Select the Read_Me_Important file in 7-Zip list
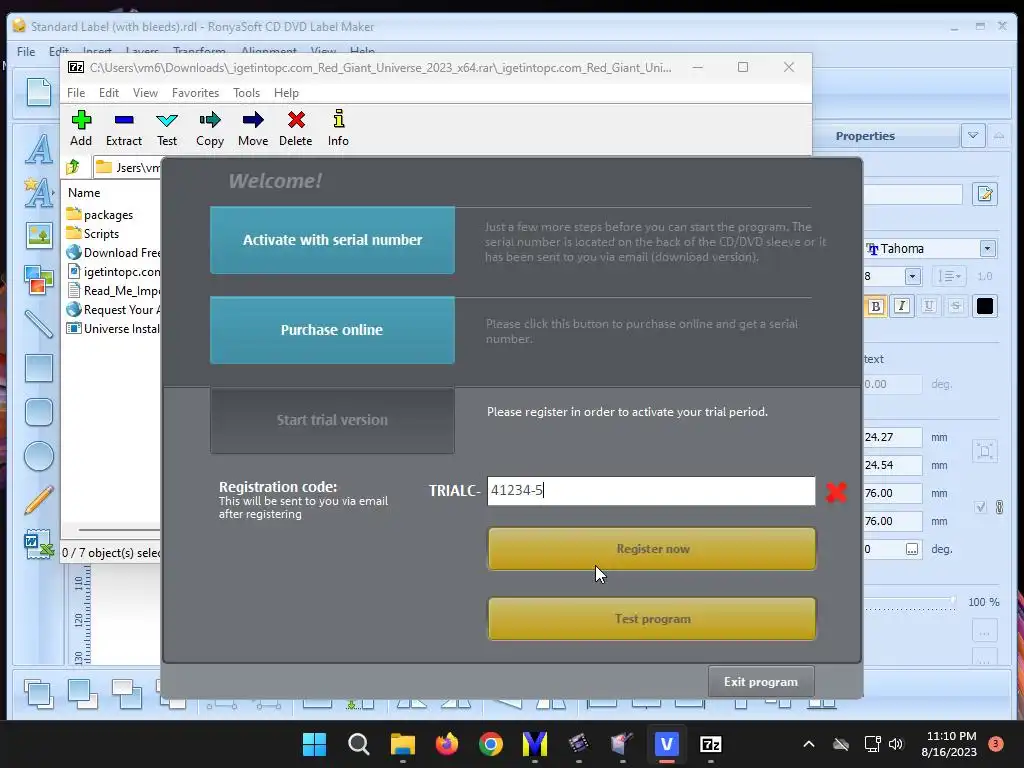Viewport: 1024px width, 768px height. [114, 291]
